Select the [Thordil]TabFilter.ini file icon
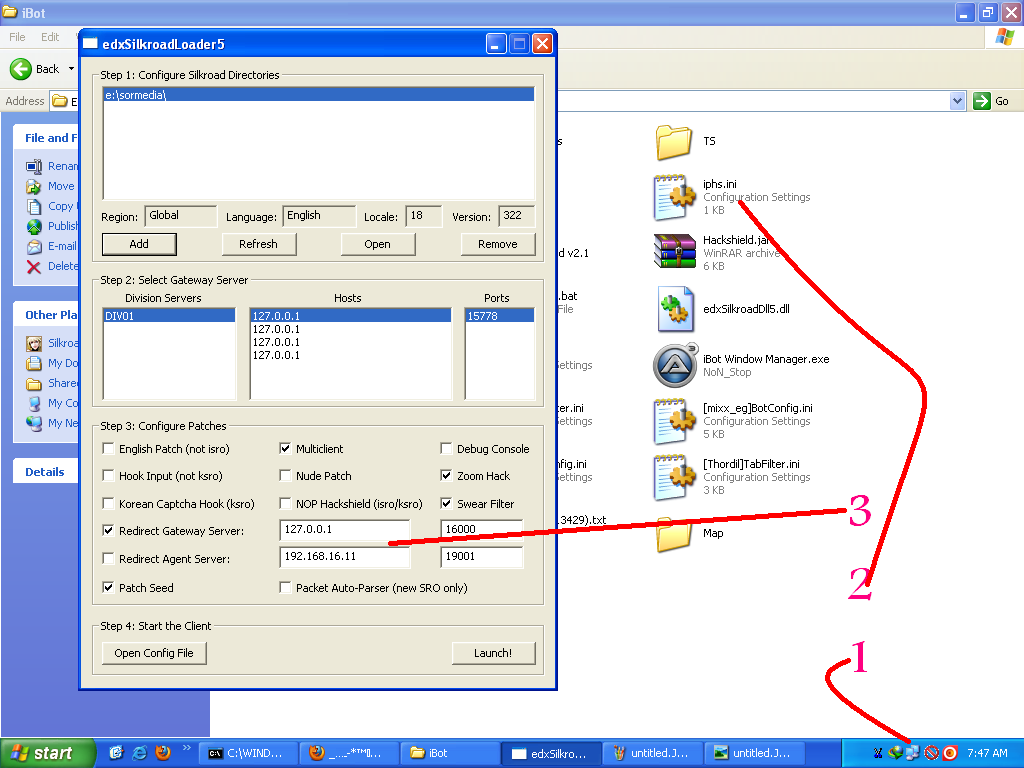 coord(674,477)
